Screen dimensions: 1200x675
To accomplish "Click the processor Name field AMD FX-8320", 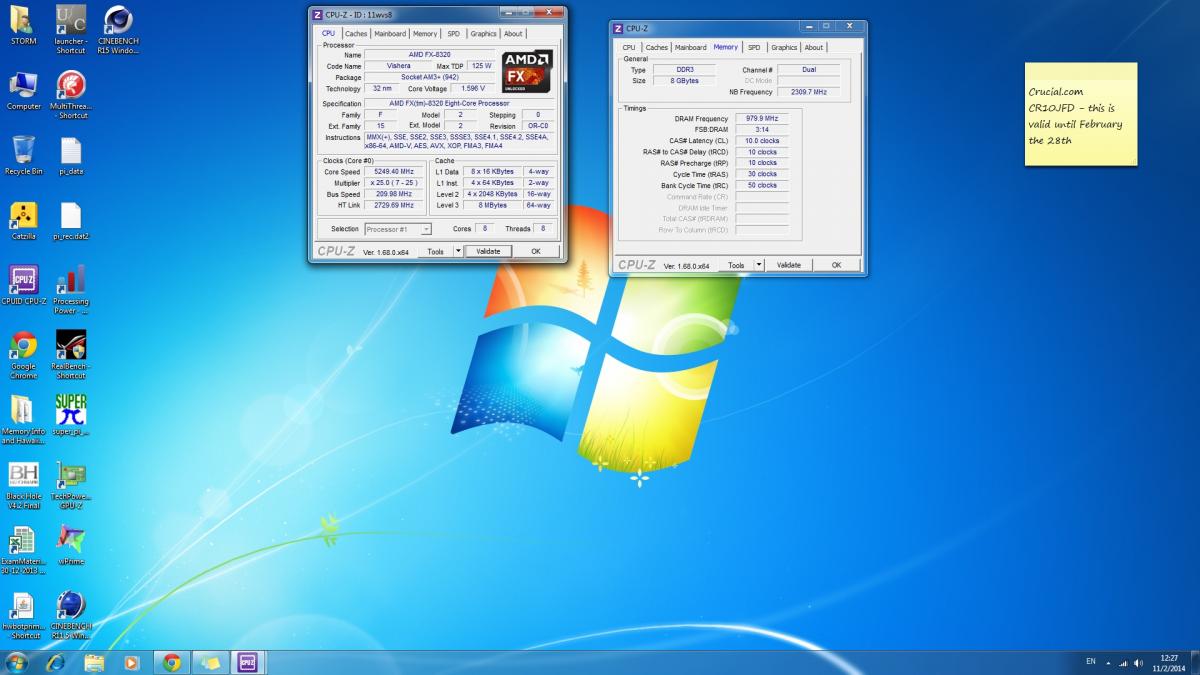I will (429, 54).
